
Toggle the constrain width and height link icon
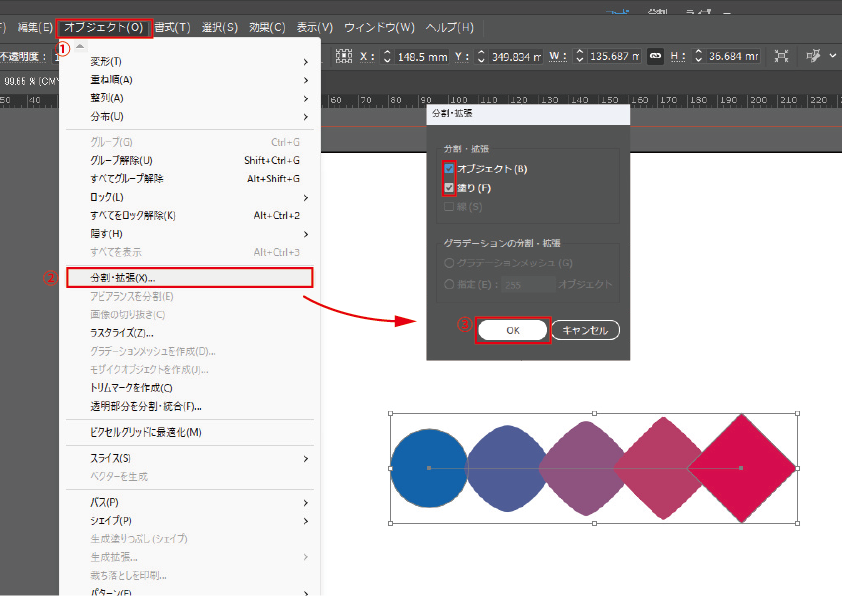click(x=656, y=56)
